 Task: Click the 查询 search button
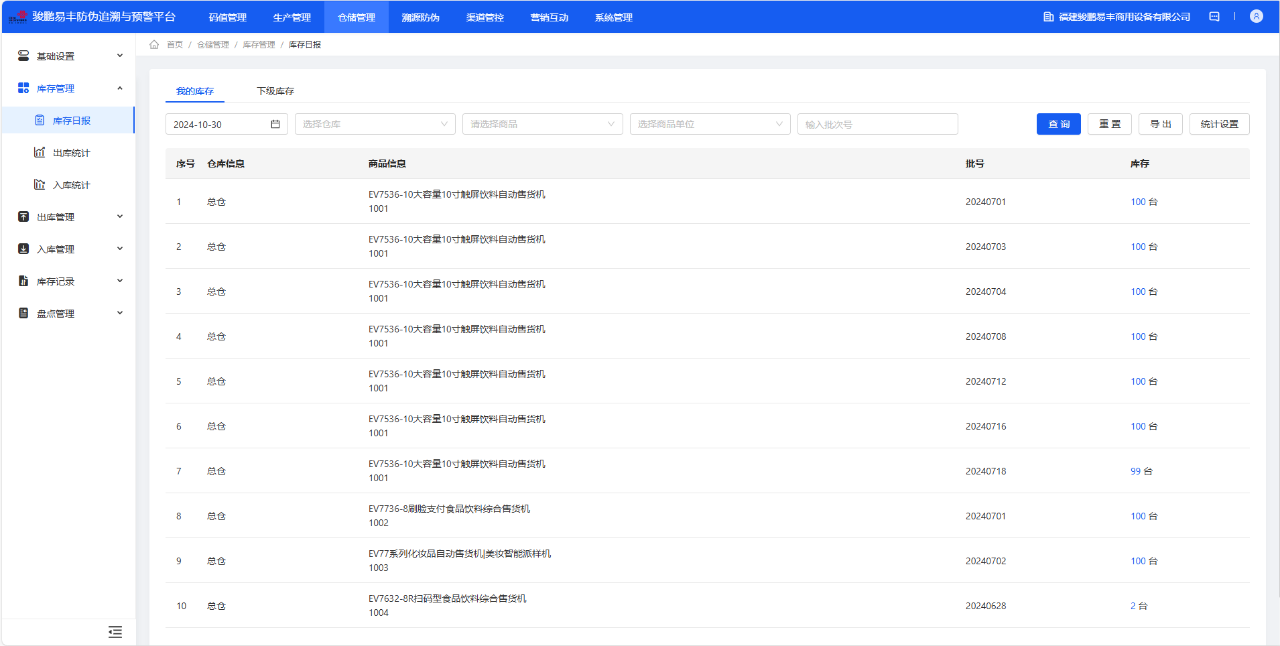tap(1058, 124)
